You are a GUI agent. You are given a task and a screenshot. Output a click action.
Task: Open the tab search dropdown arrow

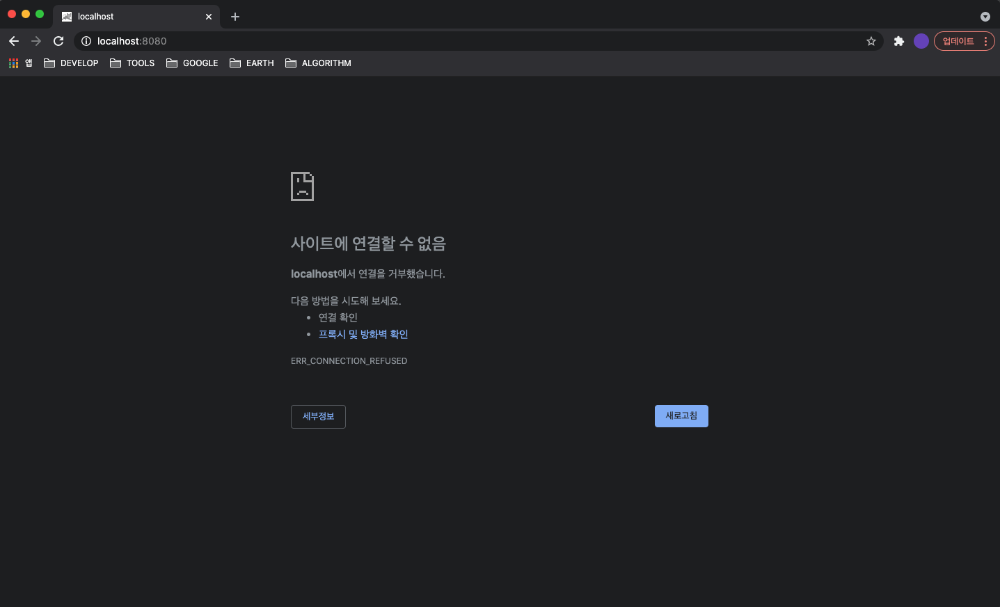click(x=985, y=17)
